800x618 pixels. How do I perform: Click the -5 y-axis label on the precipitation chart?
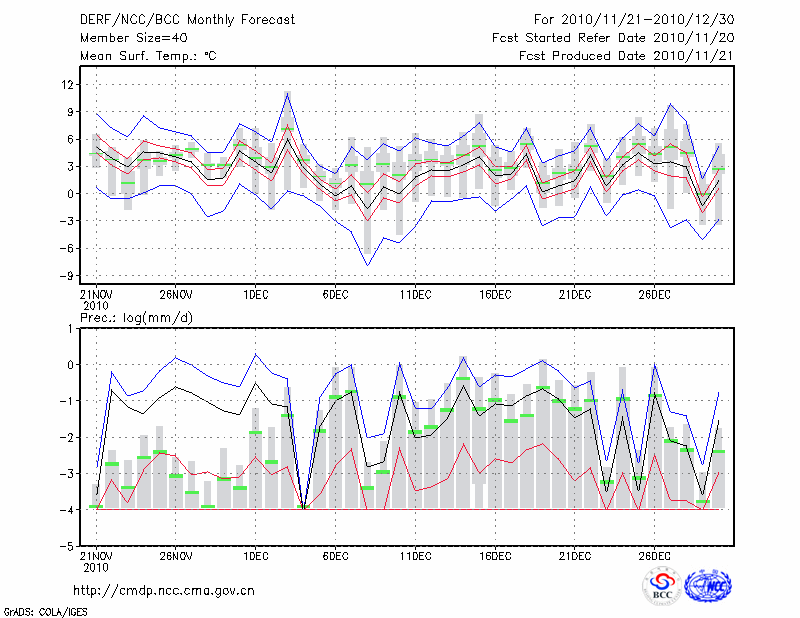tap(67, 547)
